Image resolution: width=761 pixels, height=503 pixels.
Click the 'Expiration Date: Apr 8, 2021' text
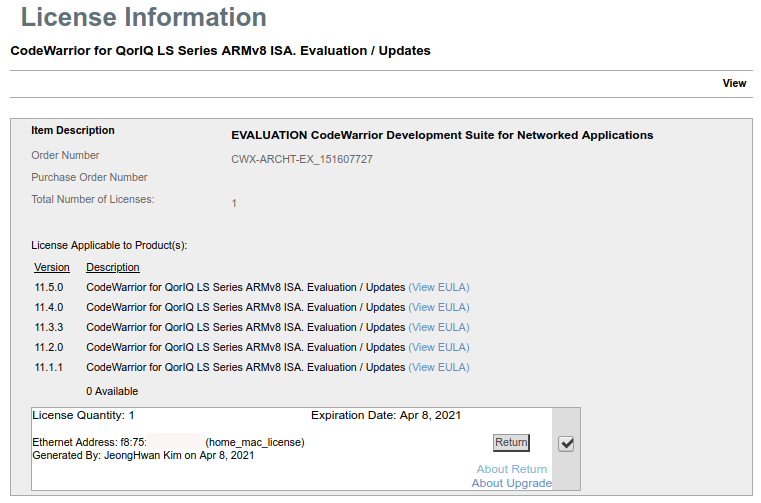(386, 415)
